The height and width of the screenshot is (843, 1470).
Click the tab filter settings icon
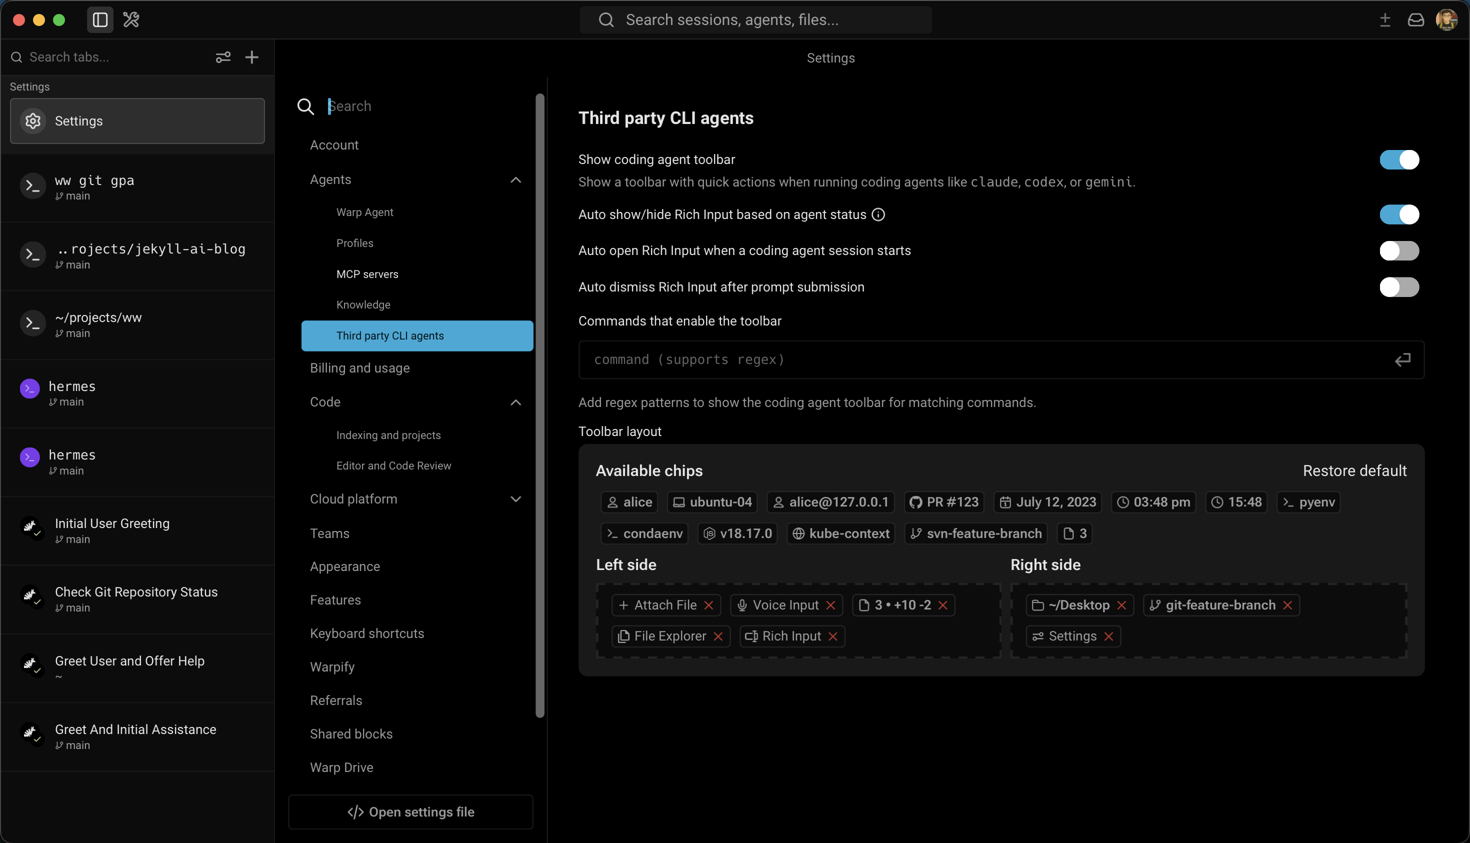(223, 57)
